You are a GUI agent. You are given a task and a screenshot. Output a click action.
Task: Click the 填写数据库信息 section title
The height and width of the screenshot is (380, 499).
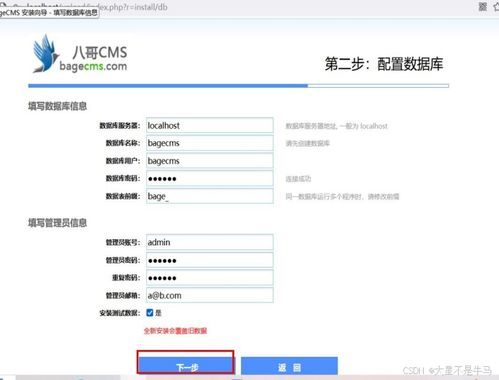[57, 106]
